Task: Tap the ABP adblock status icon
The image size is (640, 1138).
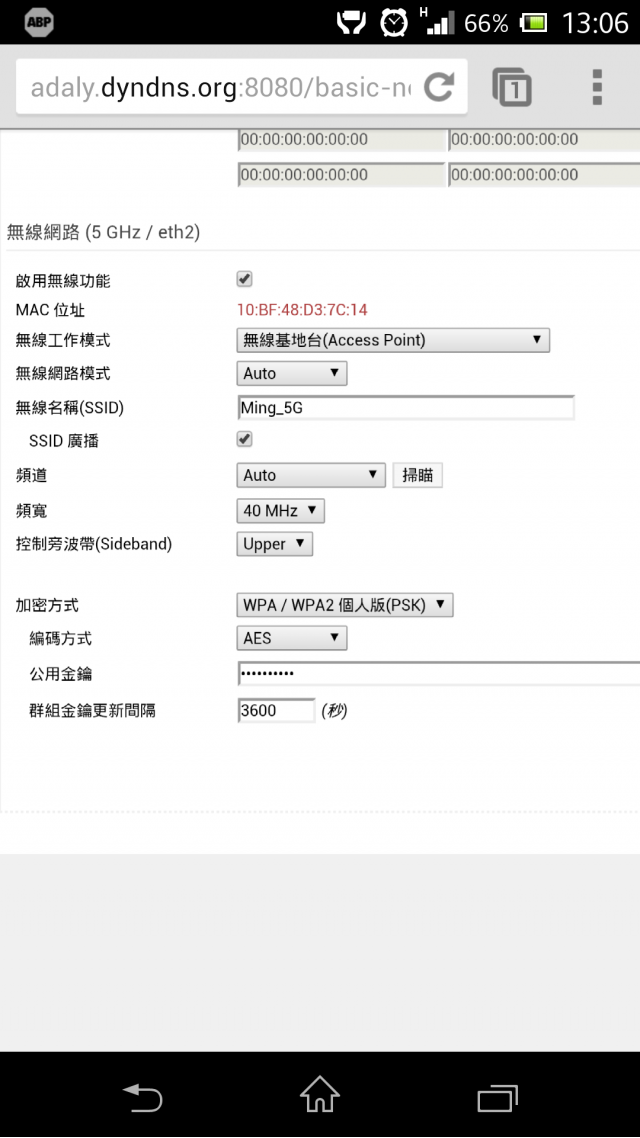Action: pos(38,23)
